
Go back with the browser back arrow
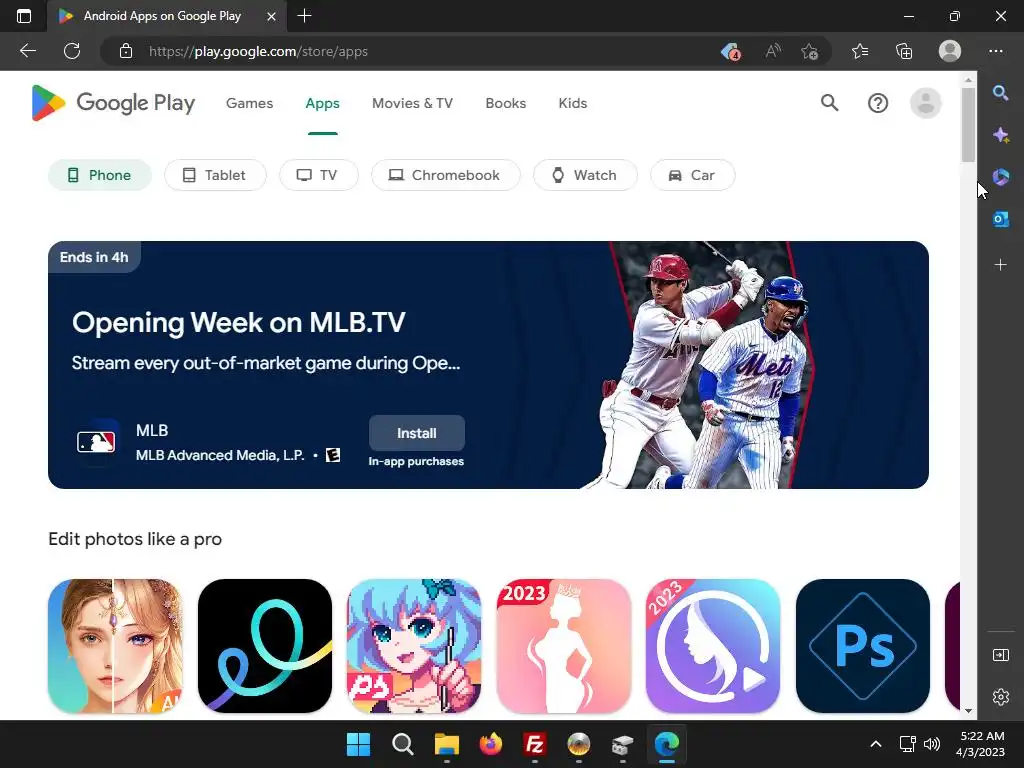coord(27,51)
